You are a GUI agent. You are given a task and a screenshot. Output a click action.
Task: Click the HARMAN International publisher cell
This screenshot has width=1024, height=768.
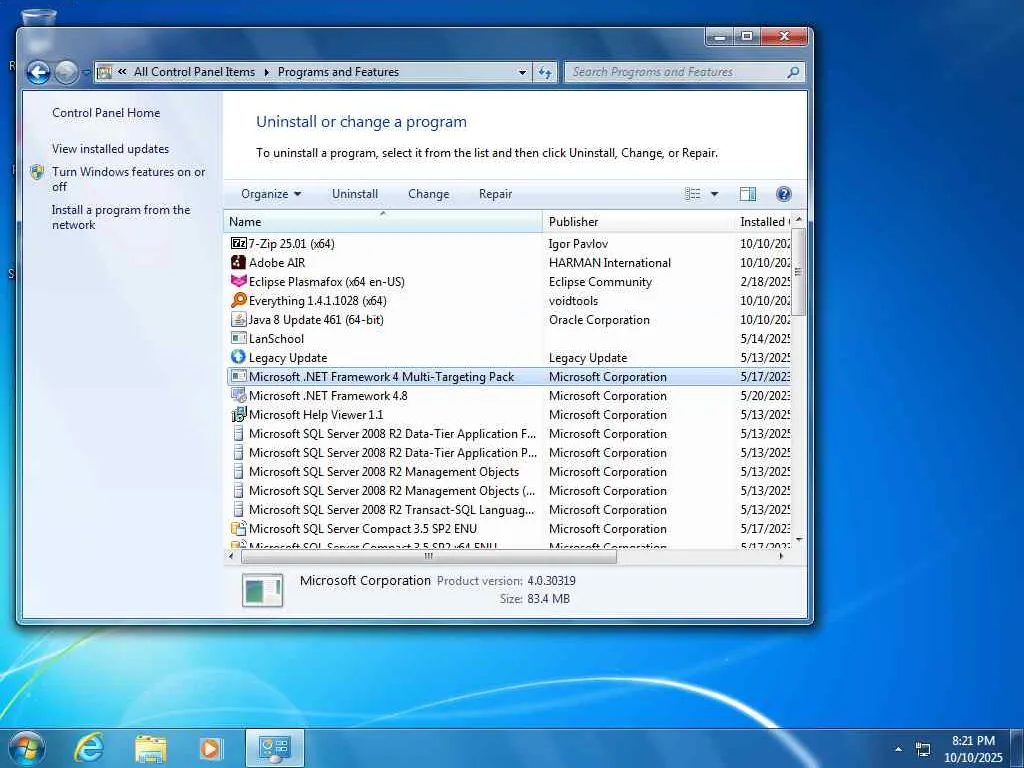tap(609, 263)
